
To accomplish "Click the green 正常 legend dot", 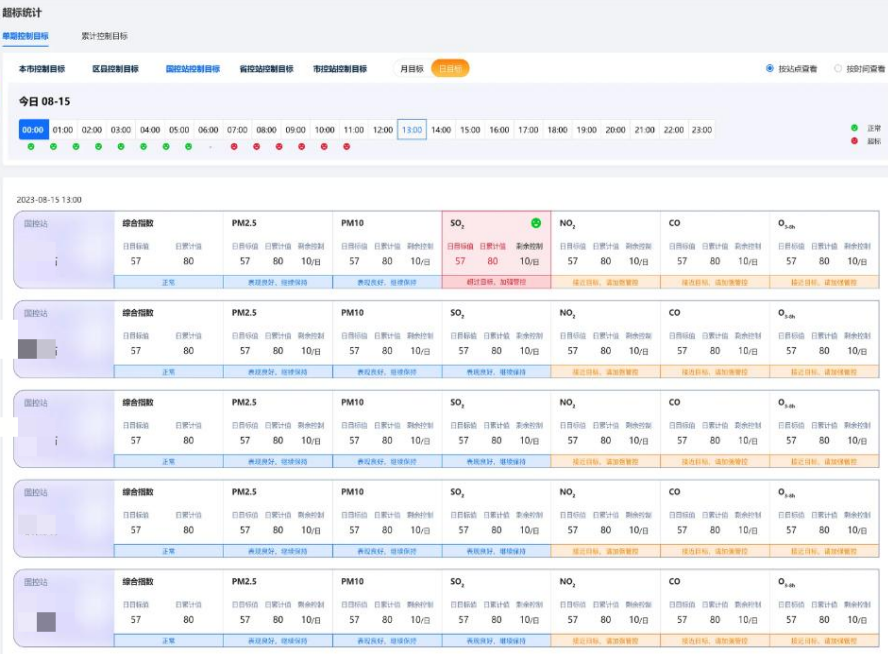I will (854, 128).
